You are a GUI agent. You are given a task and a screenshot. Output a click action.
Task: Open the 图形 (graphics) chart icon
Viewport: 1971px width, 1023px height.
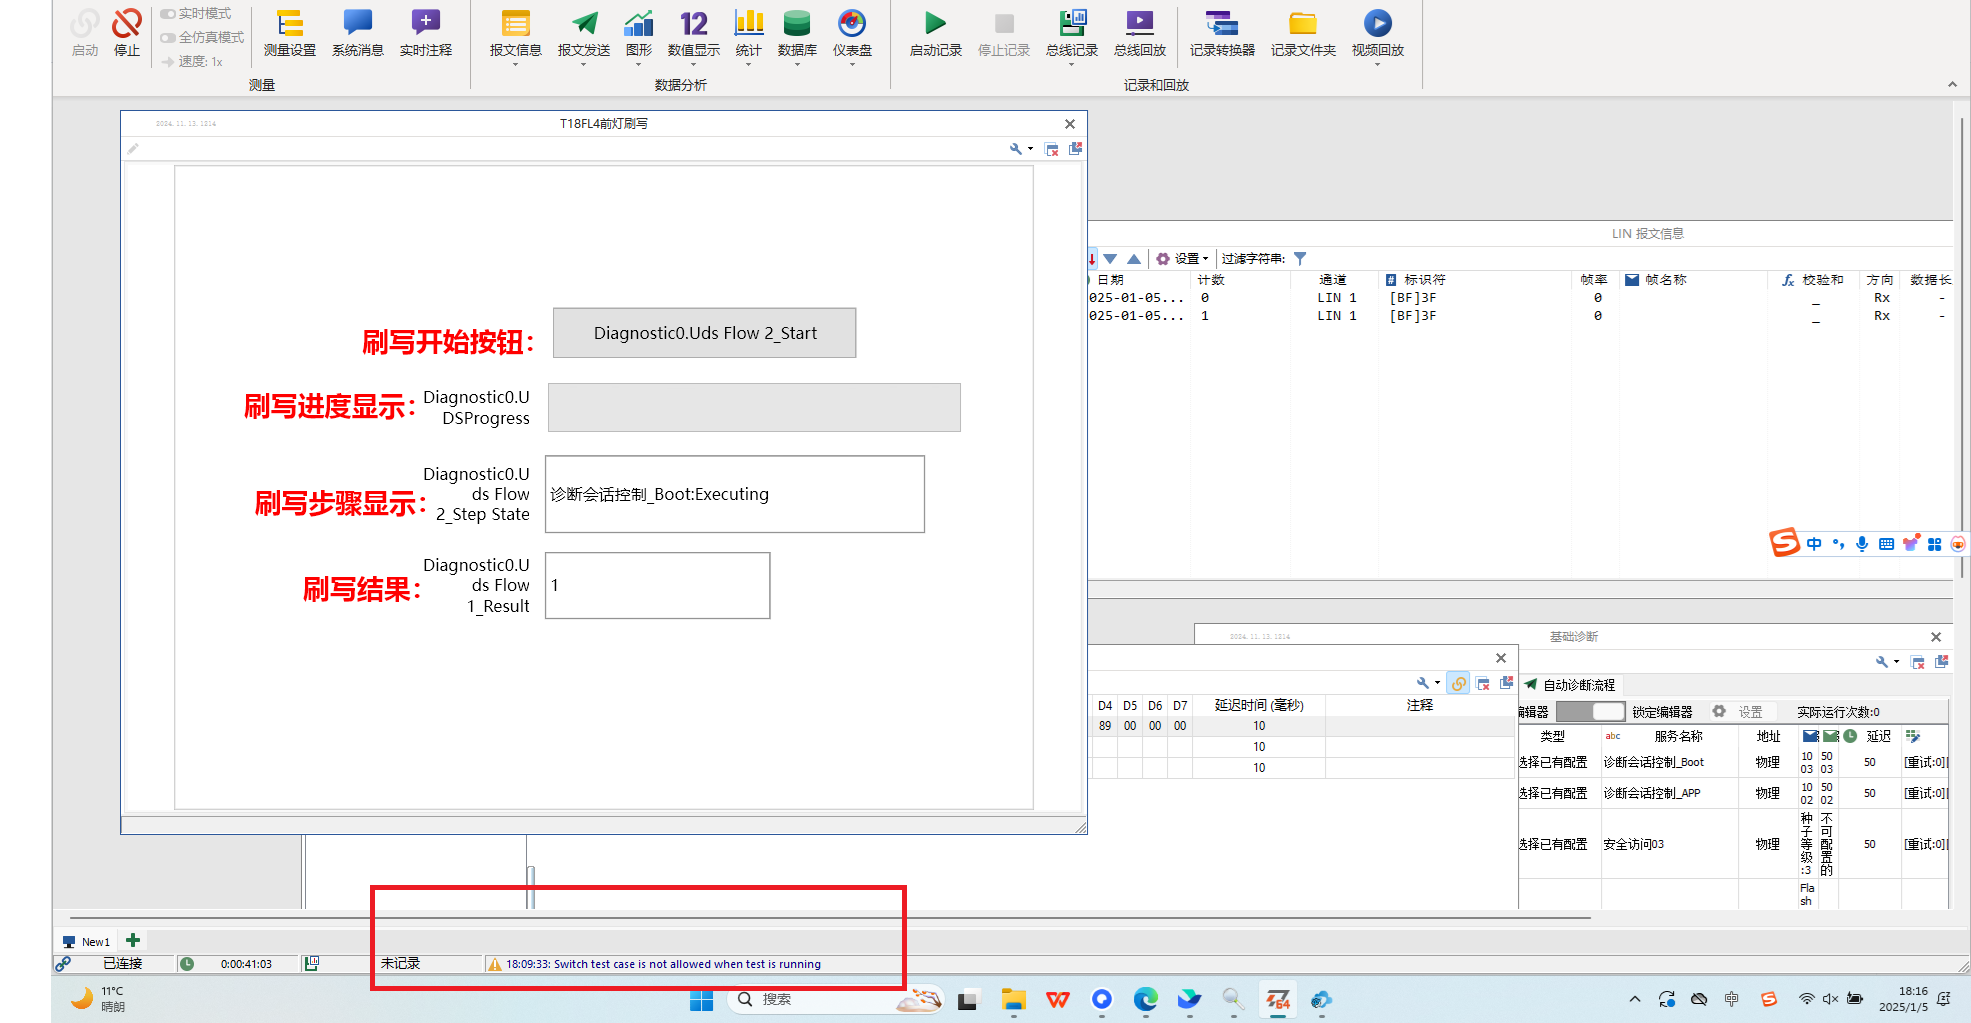click(638, 23)
